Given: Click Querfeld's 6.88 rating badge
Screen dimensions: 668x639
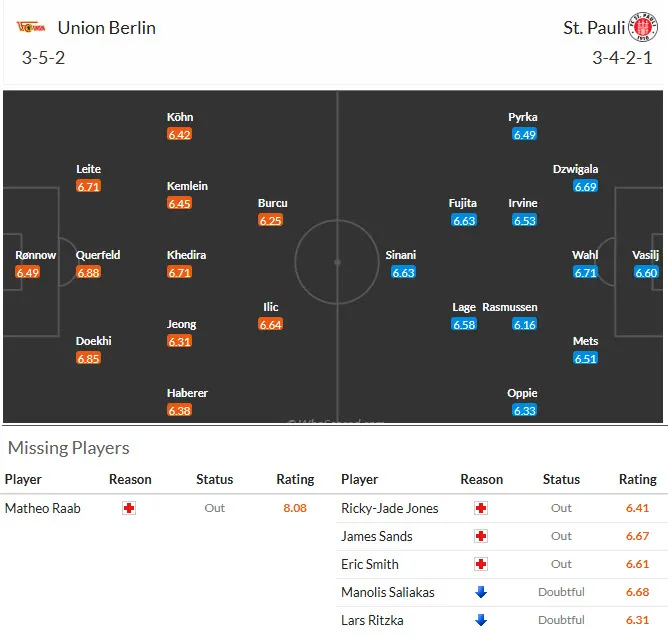Looking at the screenshot, I should click(88, 272).
